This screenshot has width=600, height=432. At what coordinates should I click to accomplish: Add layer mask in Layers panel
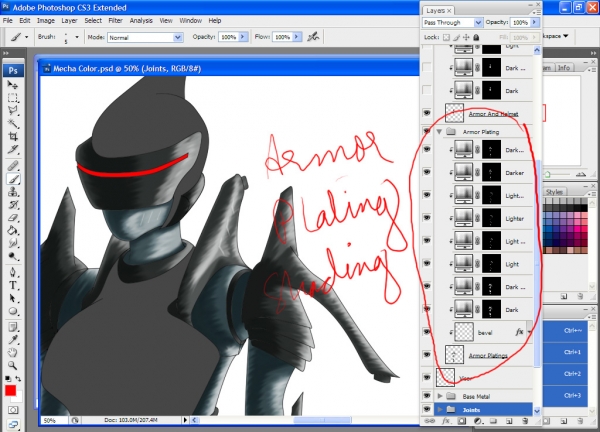coord(462,421)
